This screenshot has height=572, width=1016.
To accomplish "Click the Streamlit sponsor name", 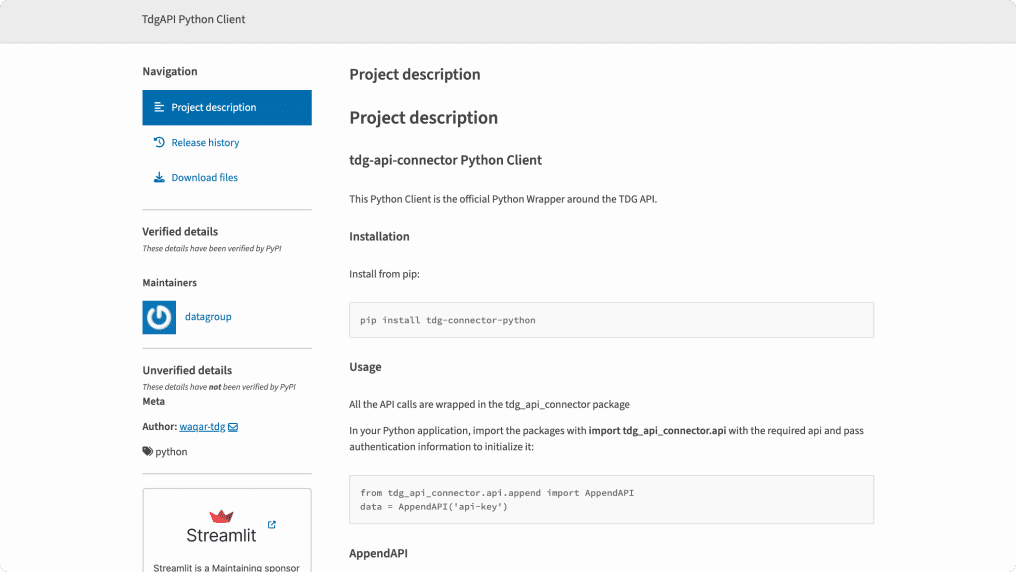I will pos(221,535).
